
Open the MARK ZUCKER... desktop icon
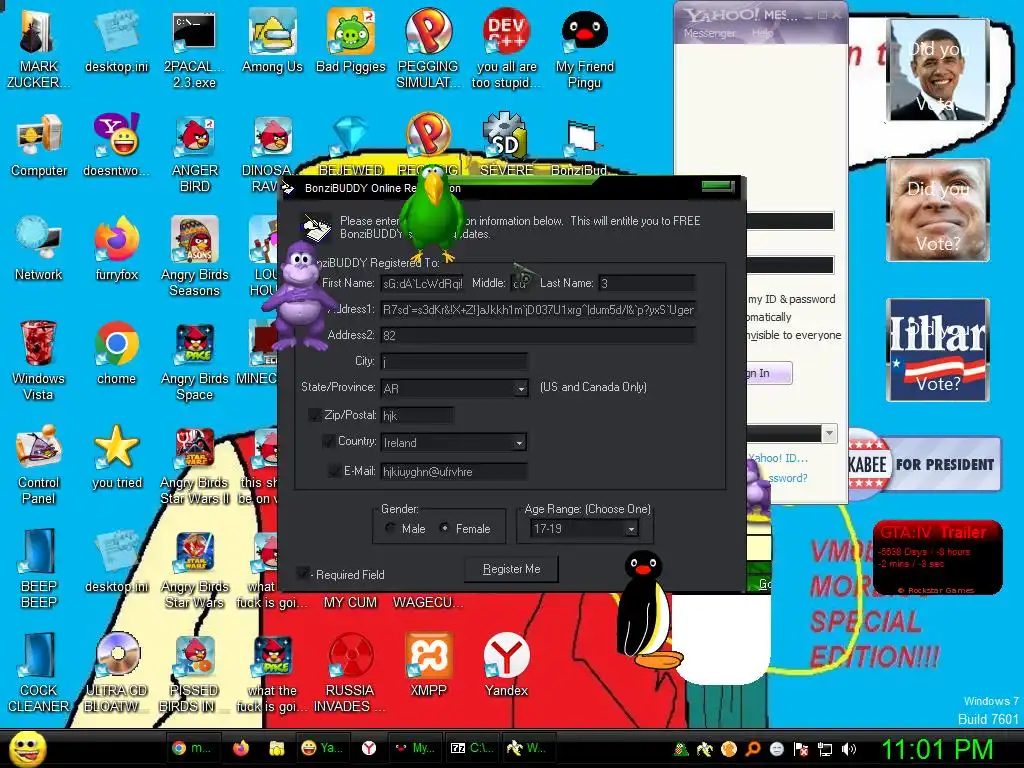pos(38,48)
